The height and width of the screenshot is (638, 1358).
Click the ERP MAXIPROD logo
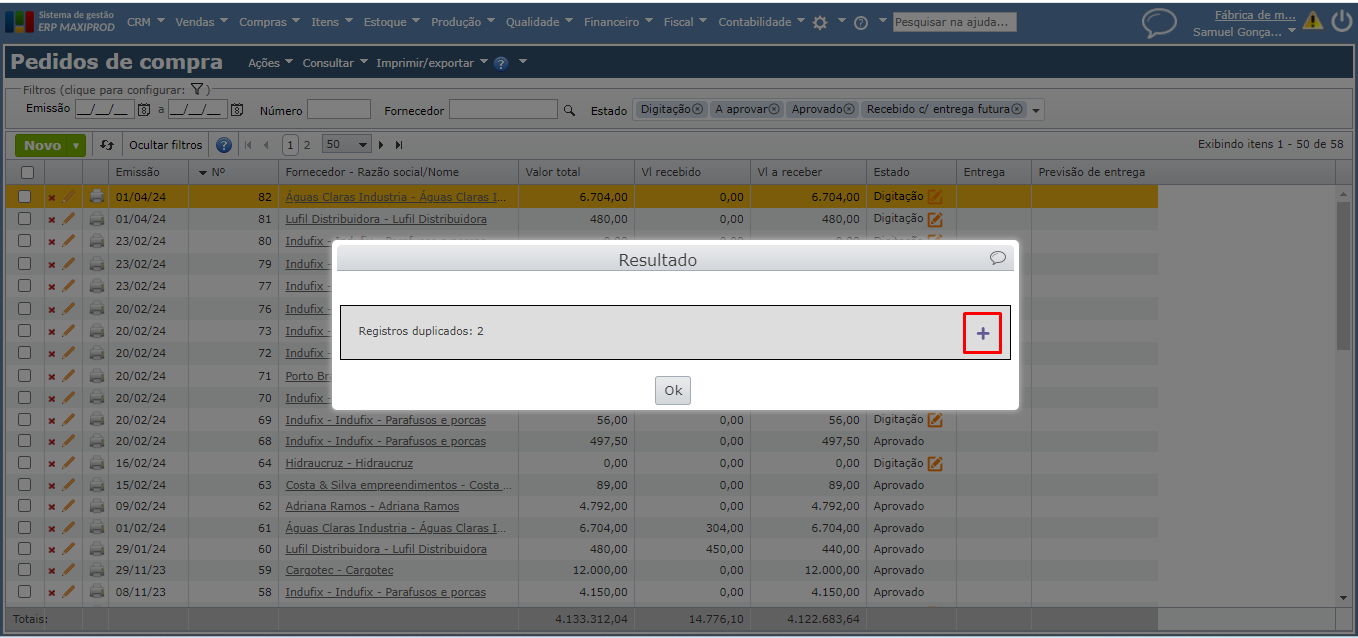(60, 21)
